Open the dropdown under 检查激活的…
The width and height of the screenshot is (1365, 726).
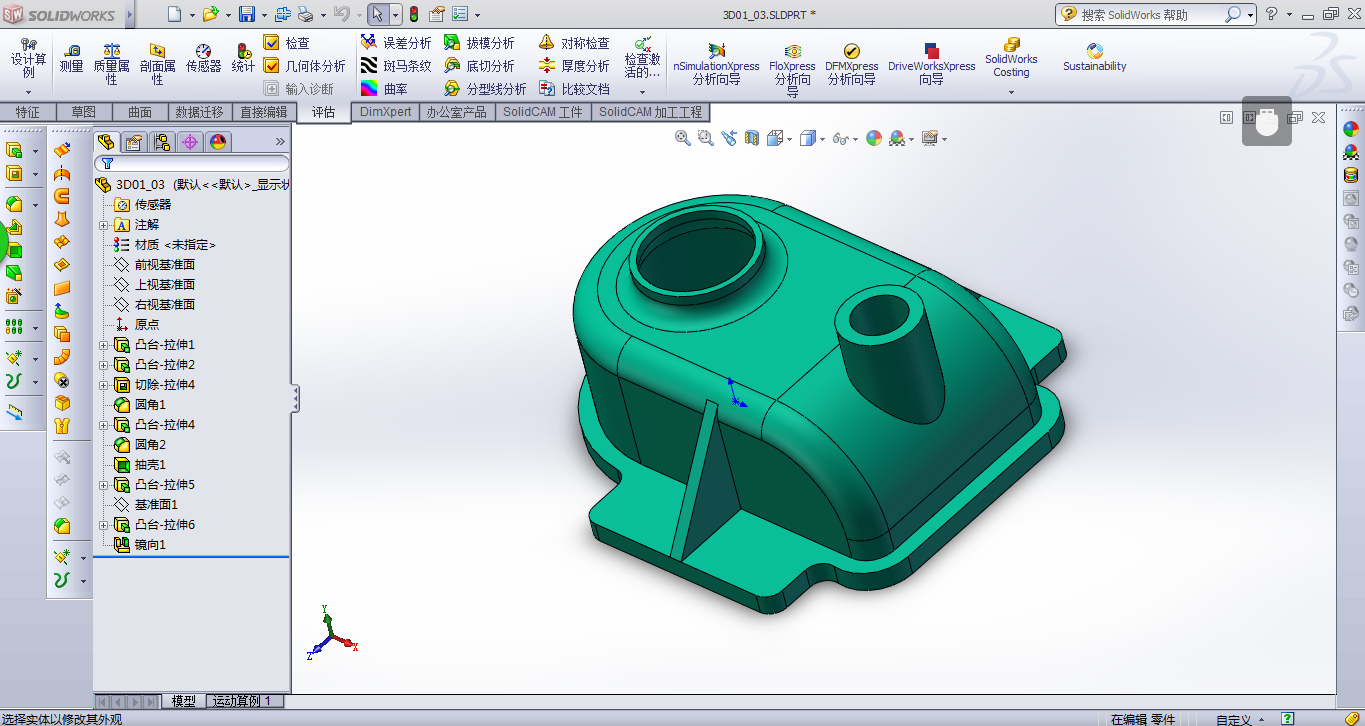coord(643,92)
